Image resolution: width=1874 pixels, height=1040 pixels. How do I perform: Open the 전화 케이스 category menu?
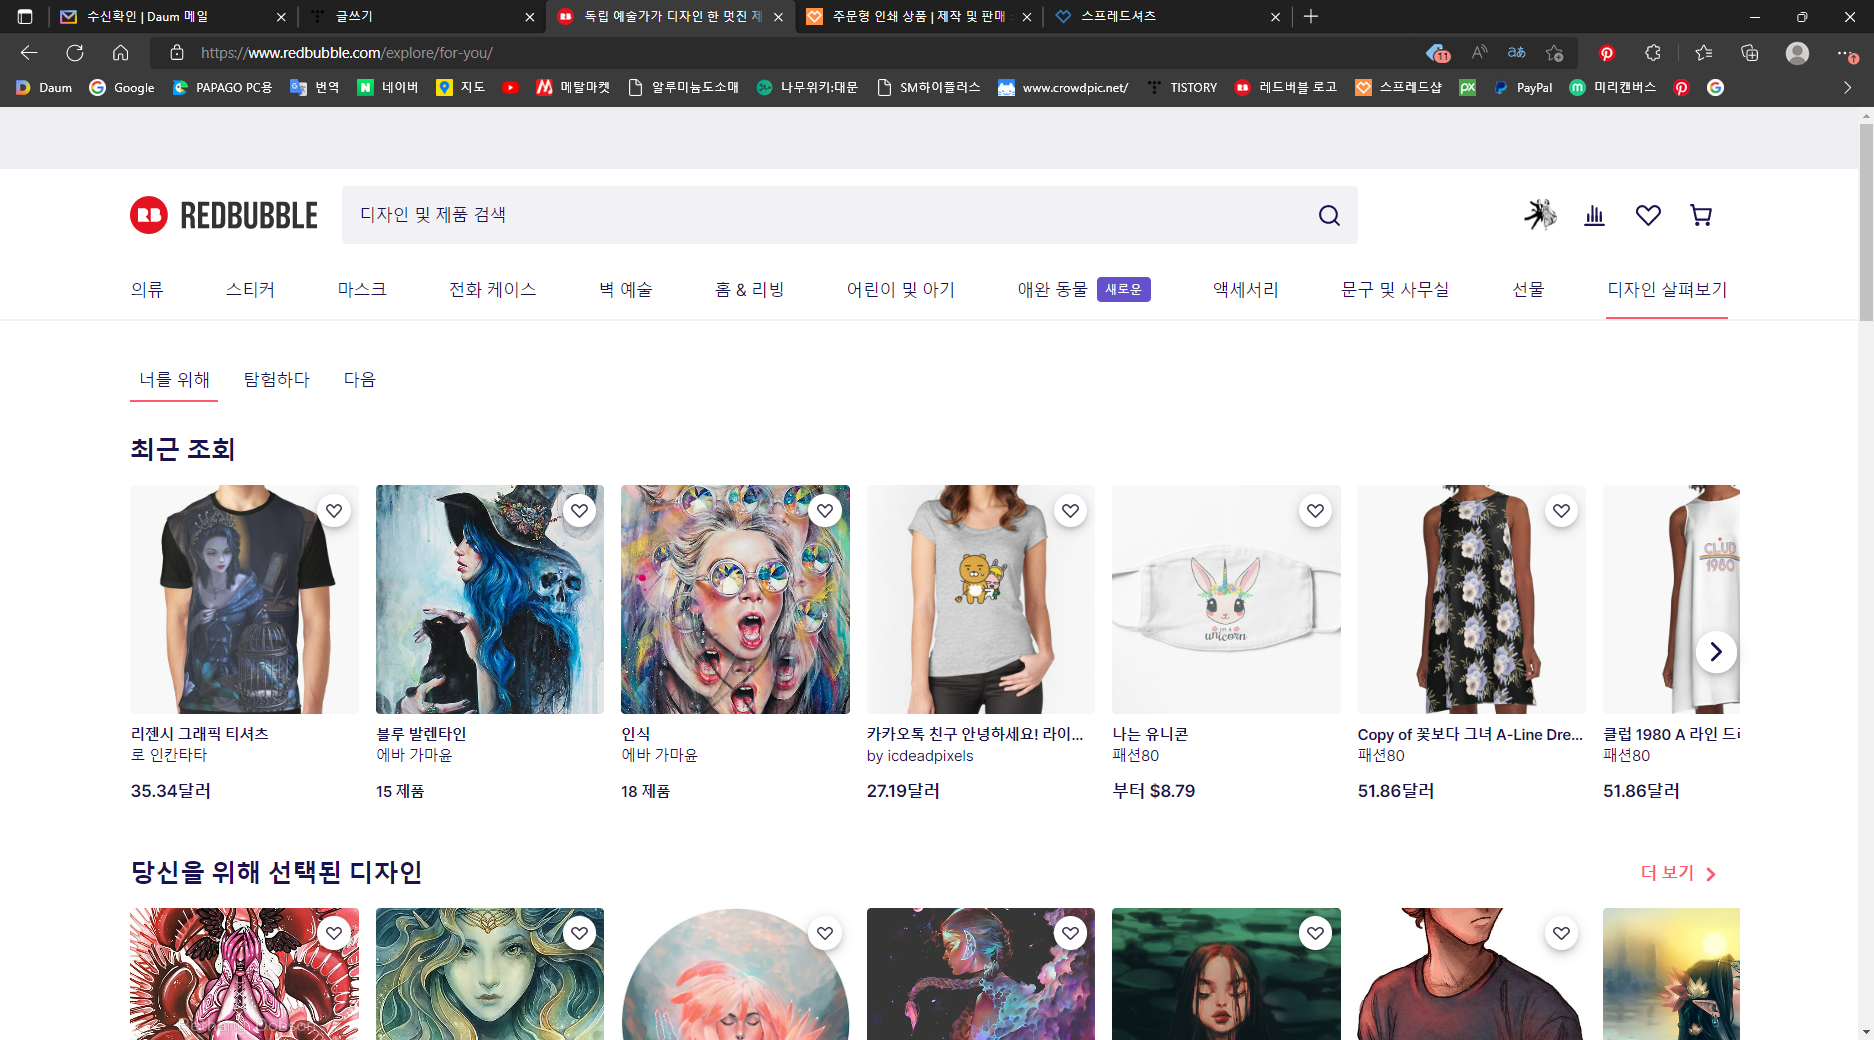pyautogui.click(x=492, y=290)
